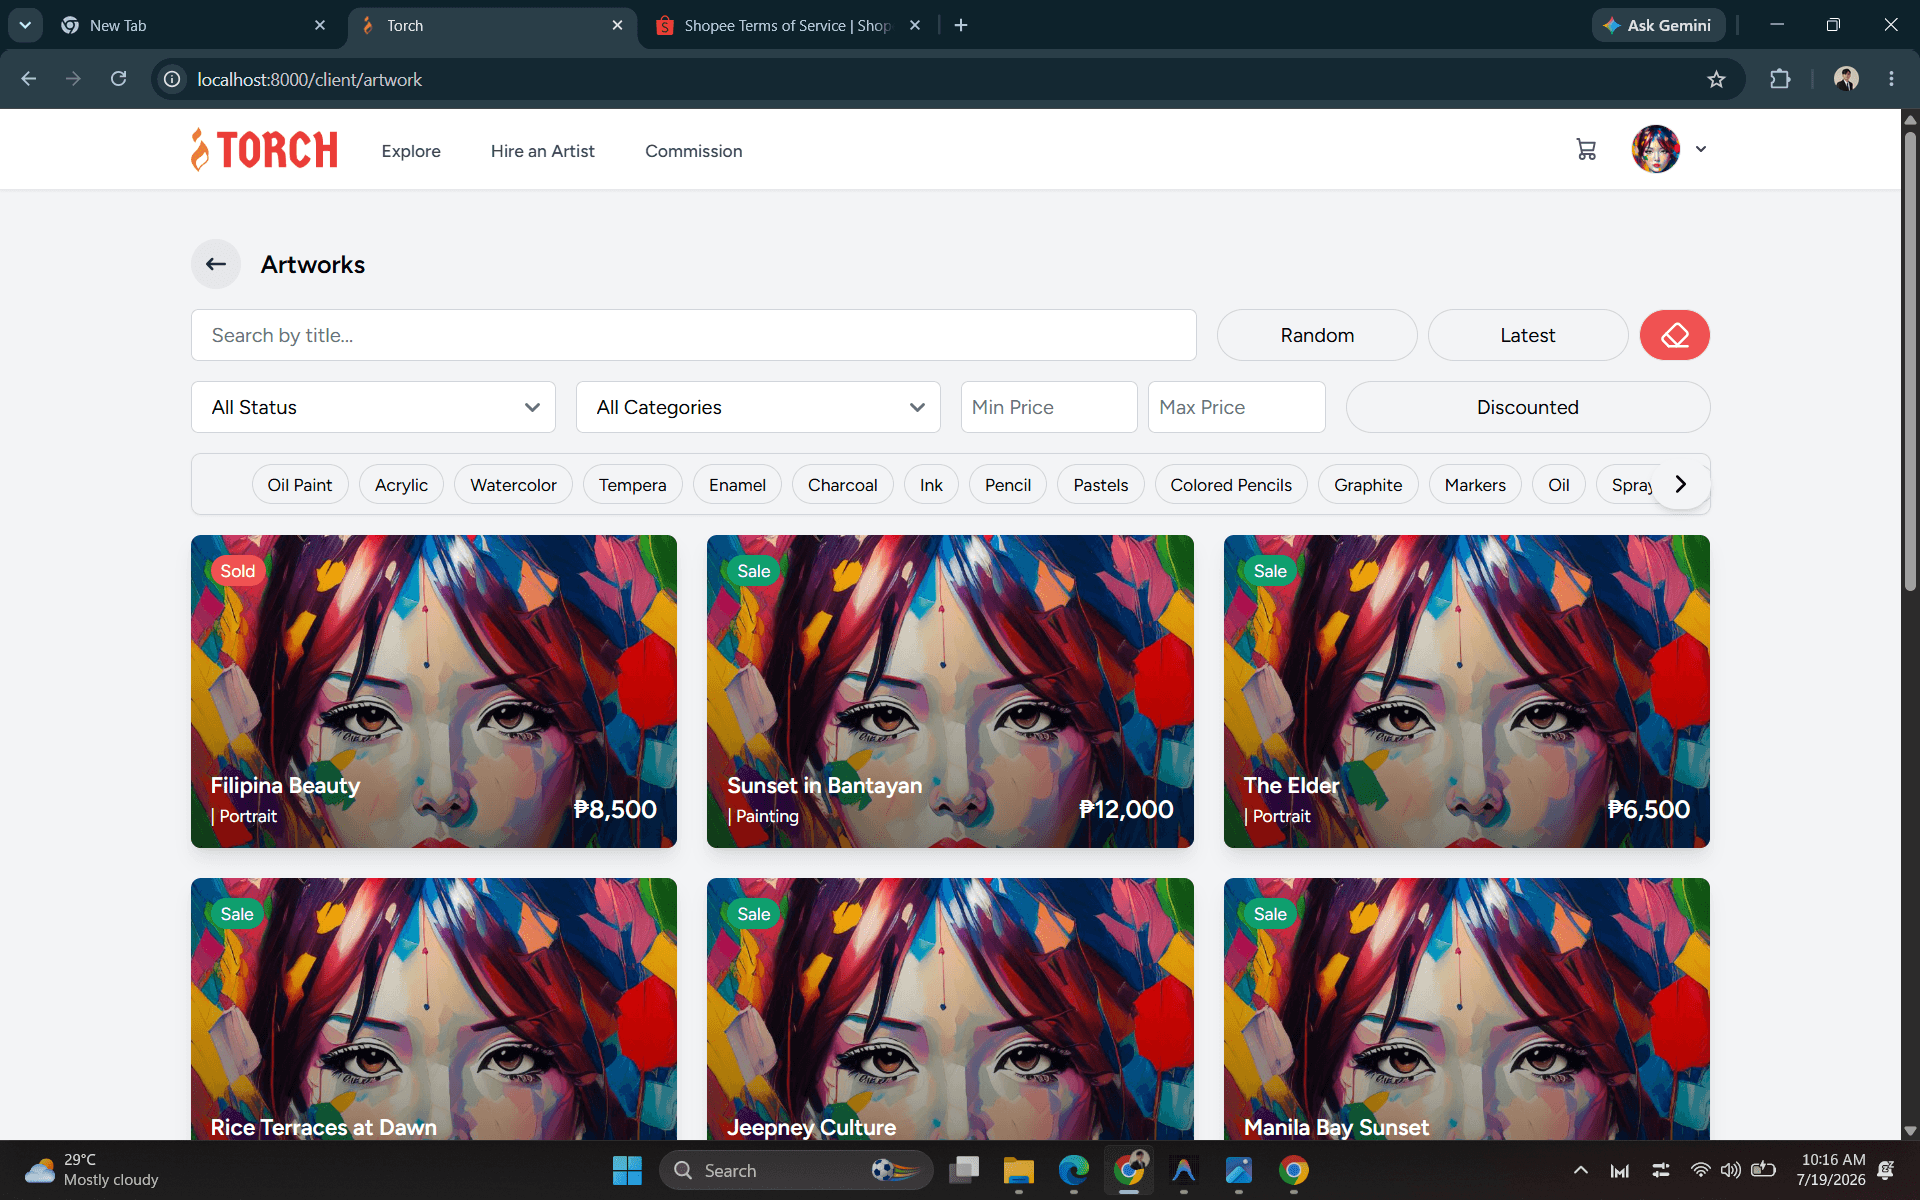The height and width of the screenshot is (1200, 1920).
Task: Reload the page in the browser
Action: pos(118,79)
